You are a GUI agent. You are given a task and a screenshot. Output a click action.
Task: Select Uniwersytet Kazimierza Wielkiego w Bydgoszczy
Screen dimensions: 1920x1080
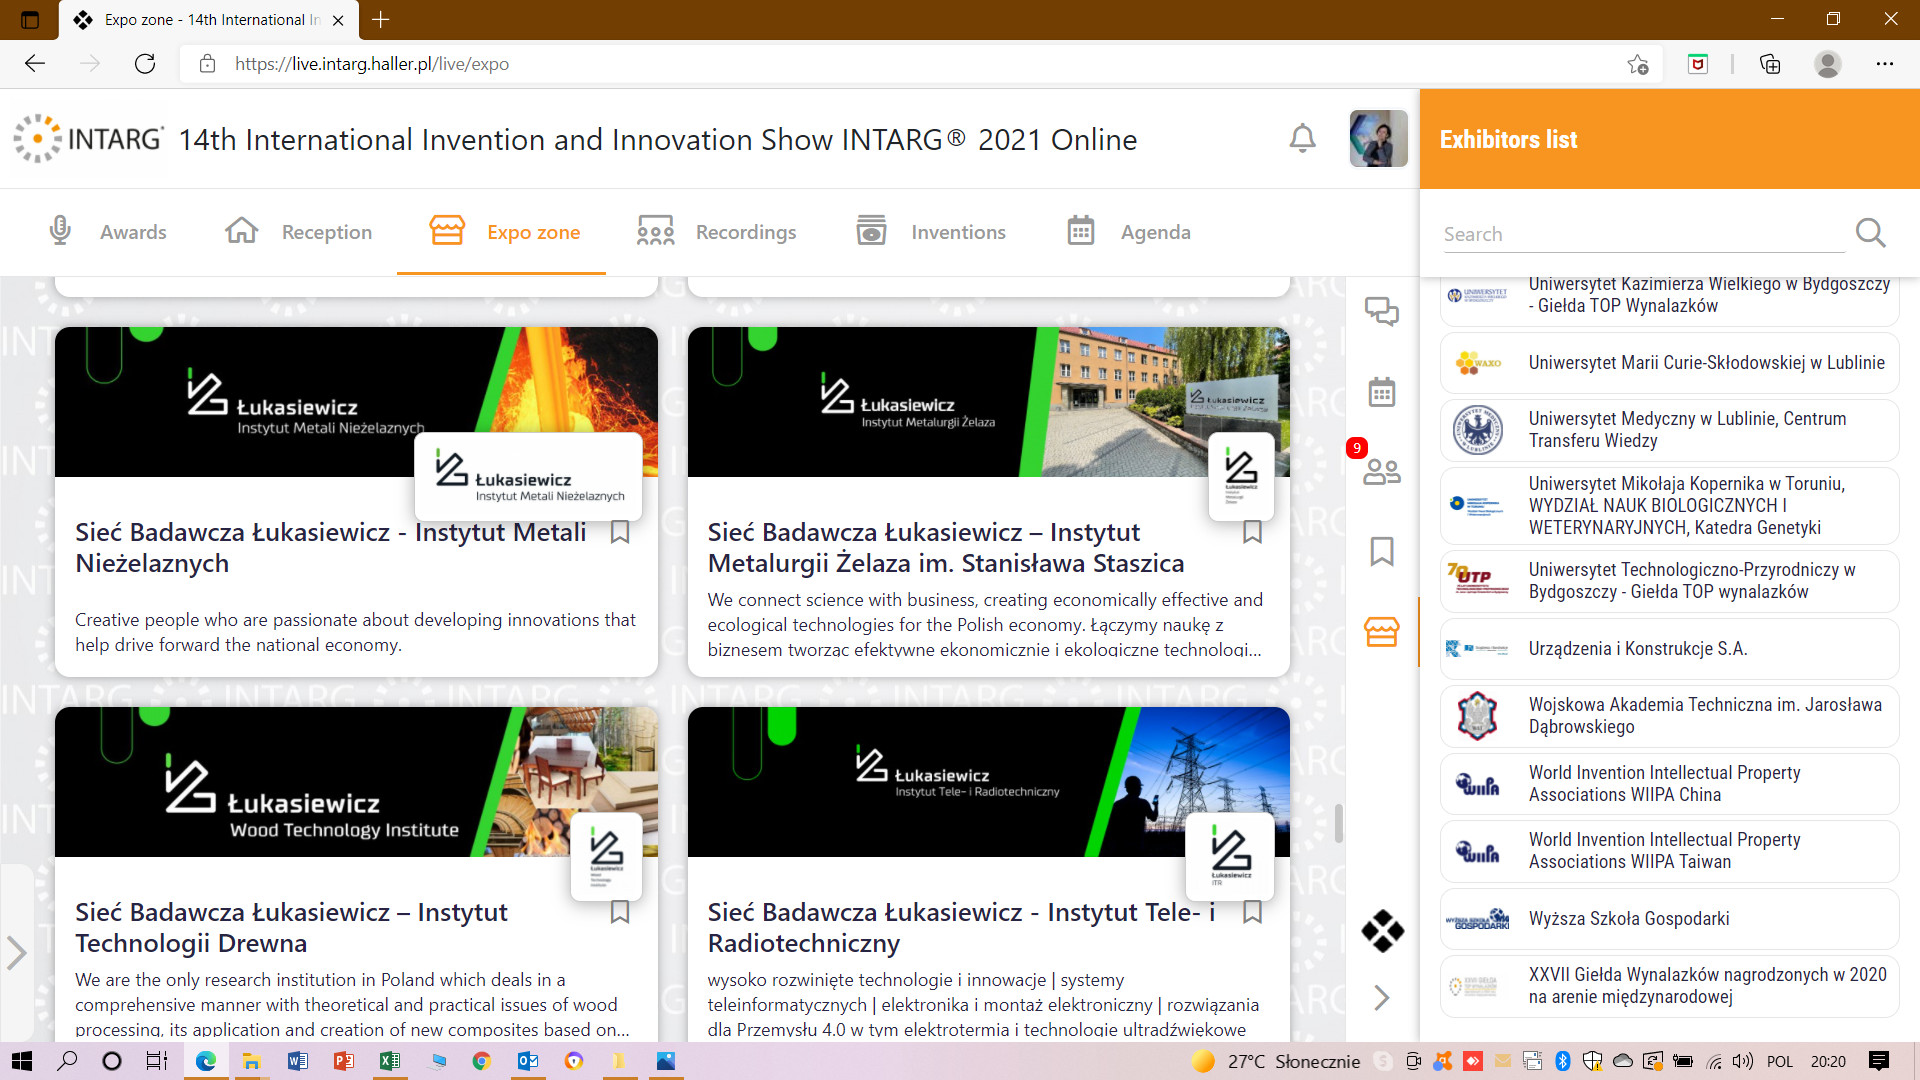1669,300
